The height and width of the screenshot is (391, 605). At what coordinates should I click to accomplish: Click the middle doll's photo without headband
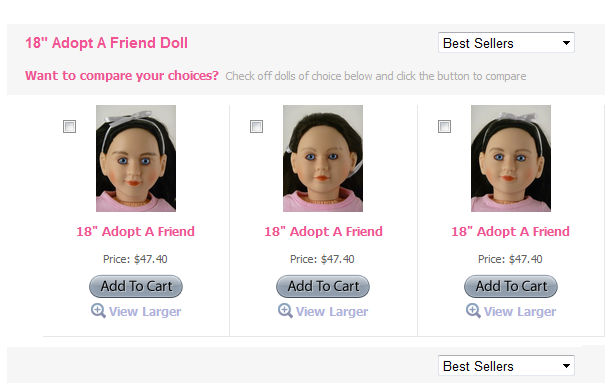click(x=323, y=158)
